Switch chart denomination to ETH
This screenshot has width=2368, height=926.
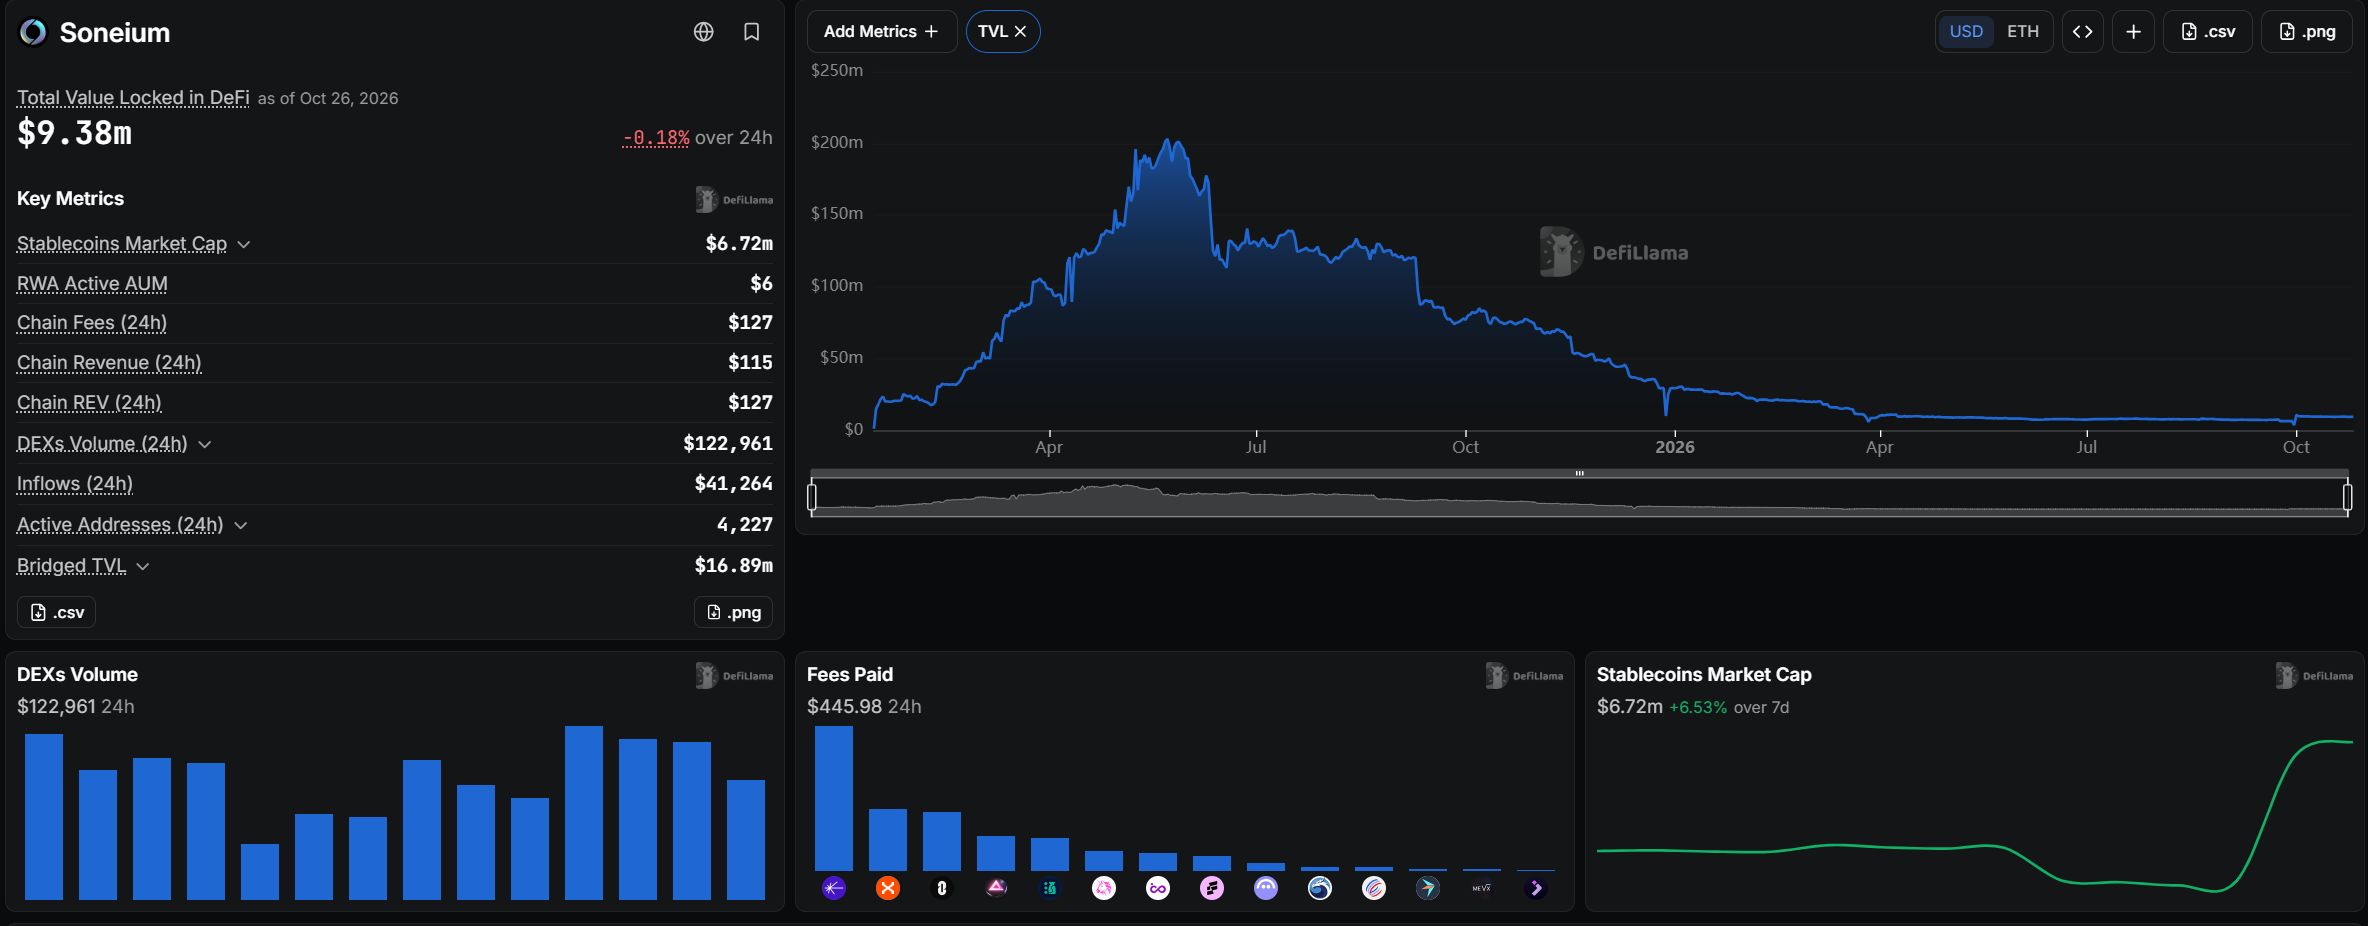(2023, 31)
